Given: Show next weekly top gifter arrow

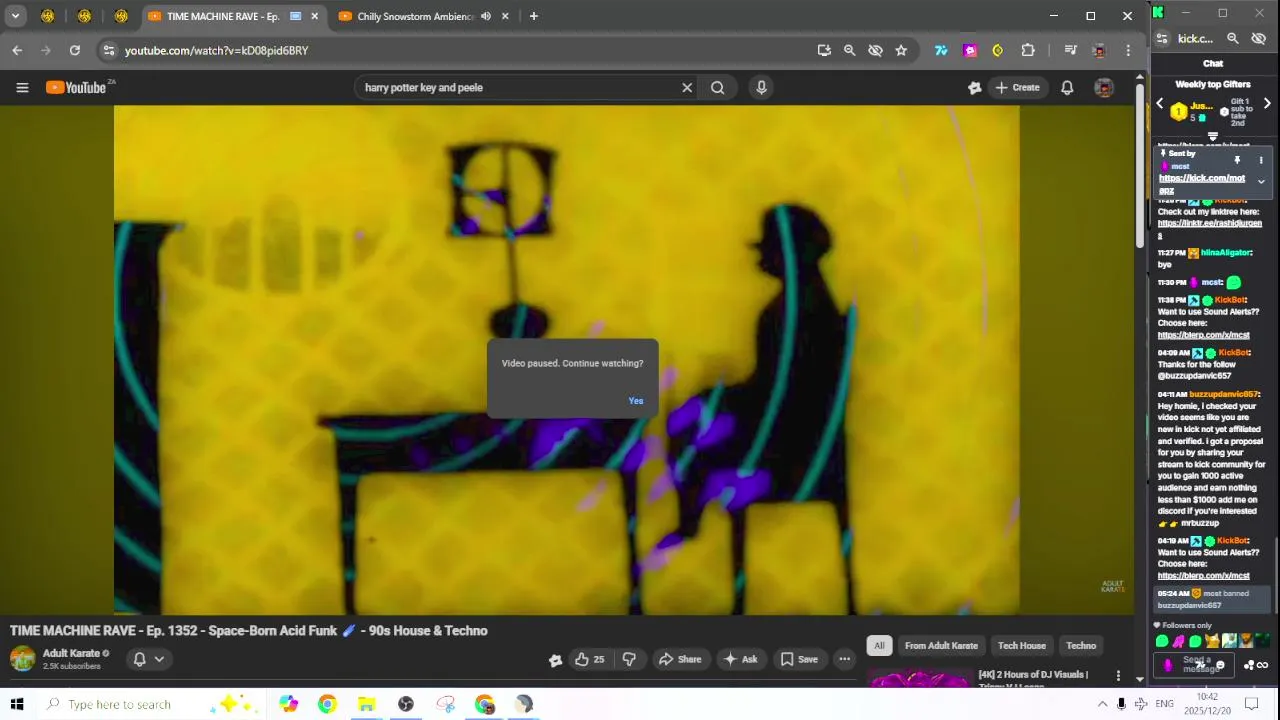Looking at the screenshot, I should tap(1267, 104).
